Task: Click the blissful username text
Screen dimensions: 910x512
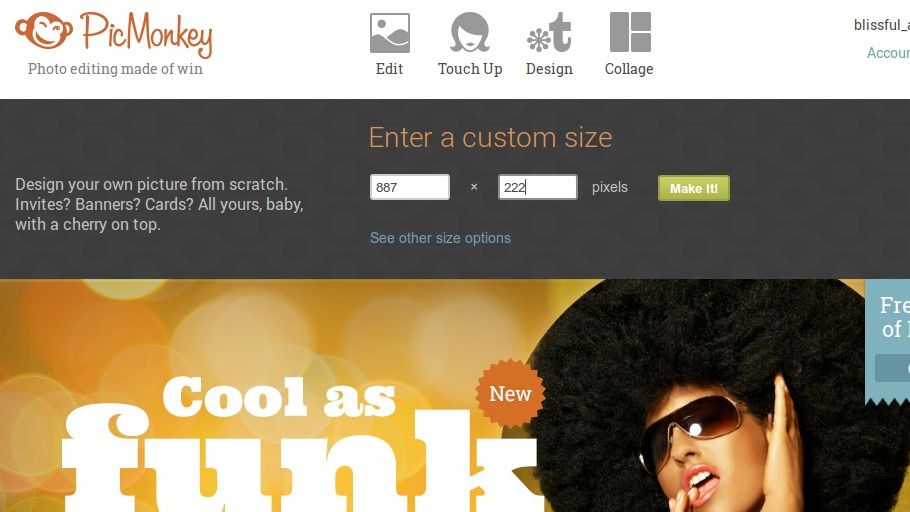Action: coord(882,25)
